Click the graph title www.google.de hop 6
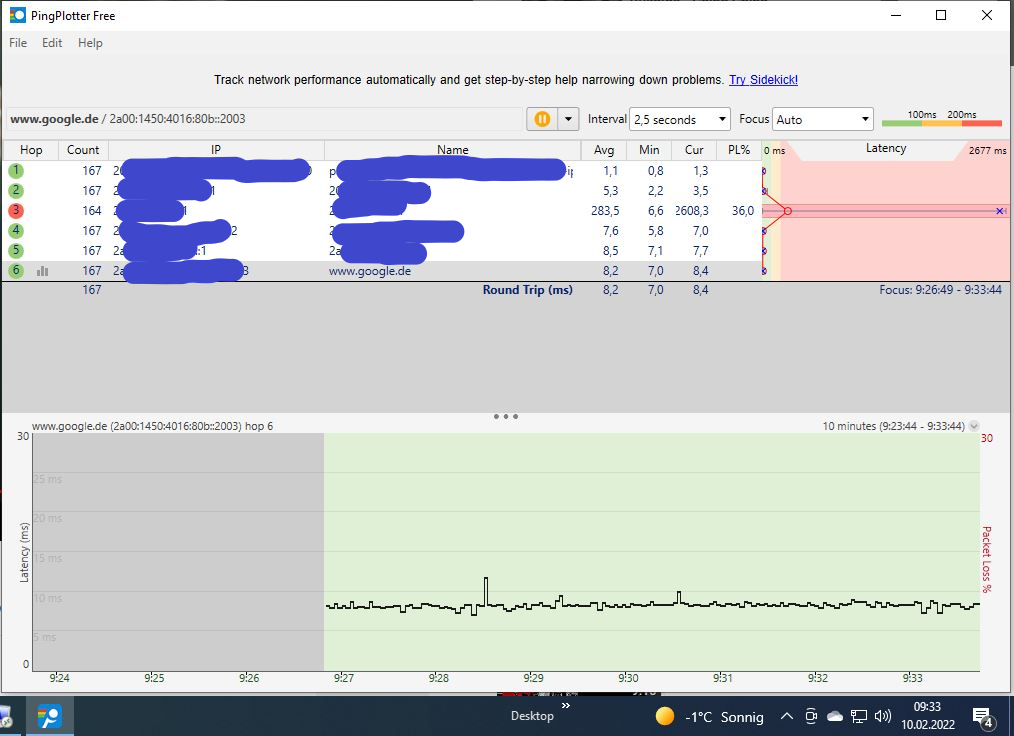This screenshot has height=736, width=1014. click(153, 426)
